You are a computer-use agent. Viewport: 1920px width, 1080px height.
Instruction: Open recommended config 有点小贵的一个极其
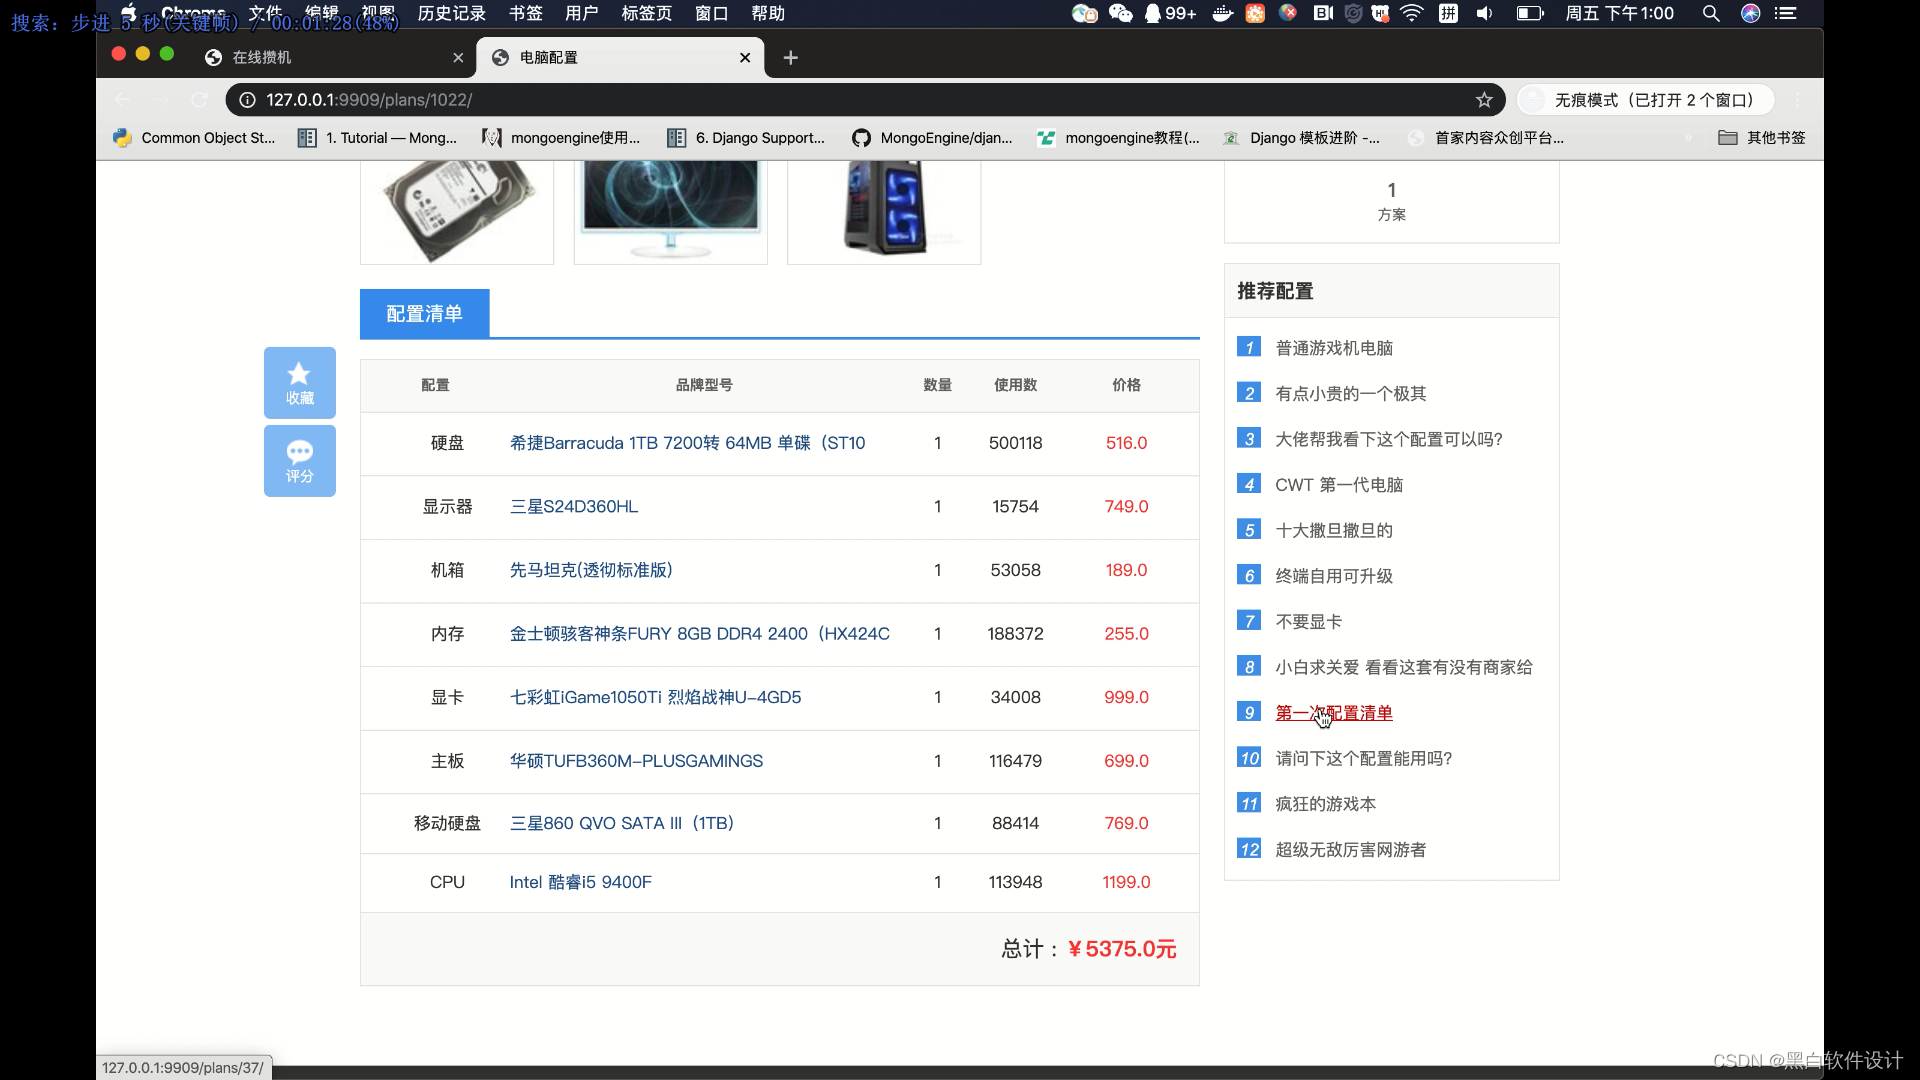(x=1351, y=394)
